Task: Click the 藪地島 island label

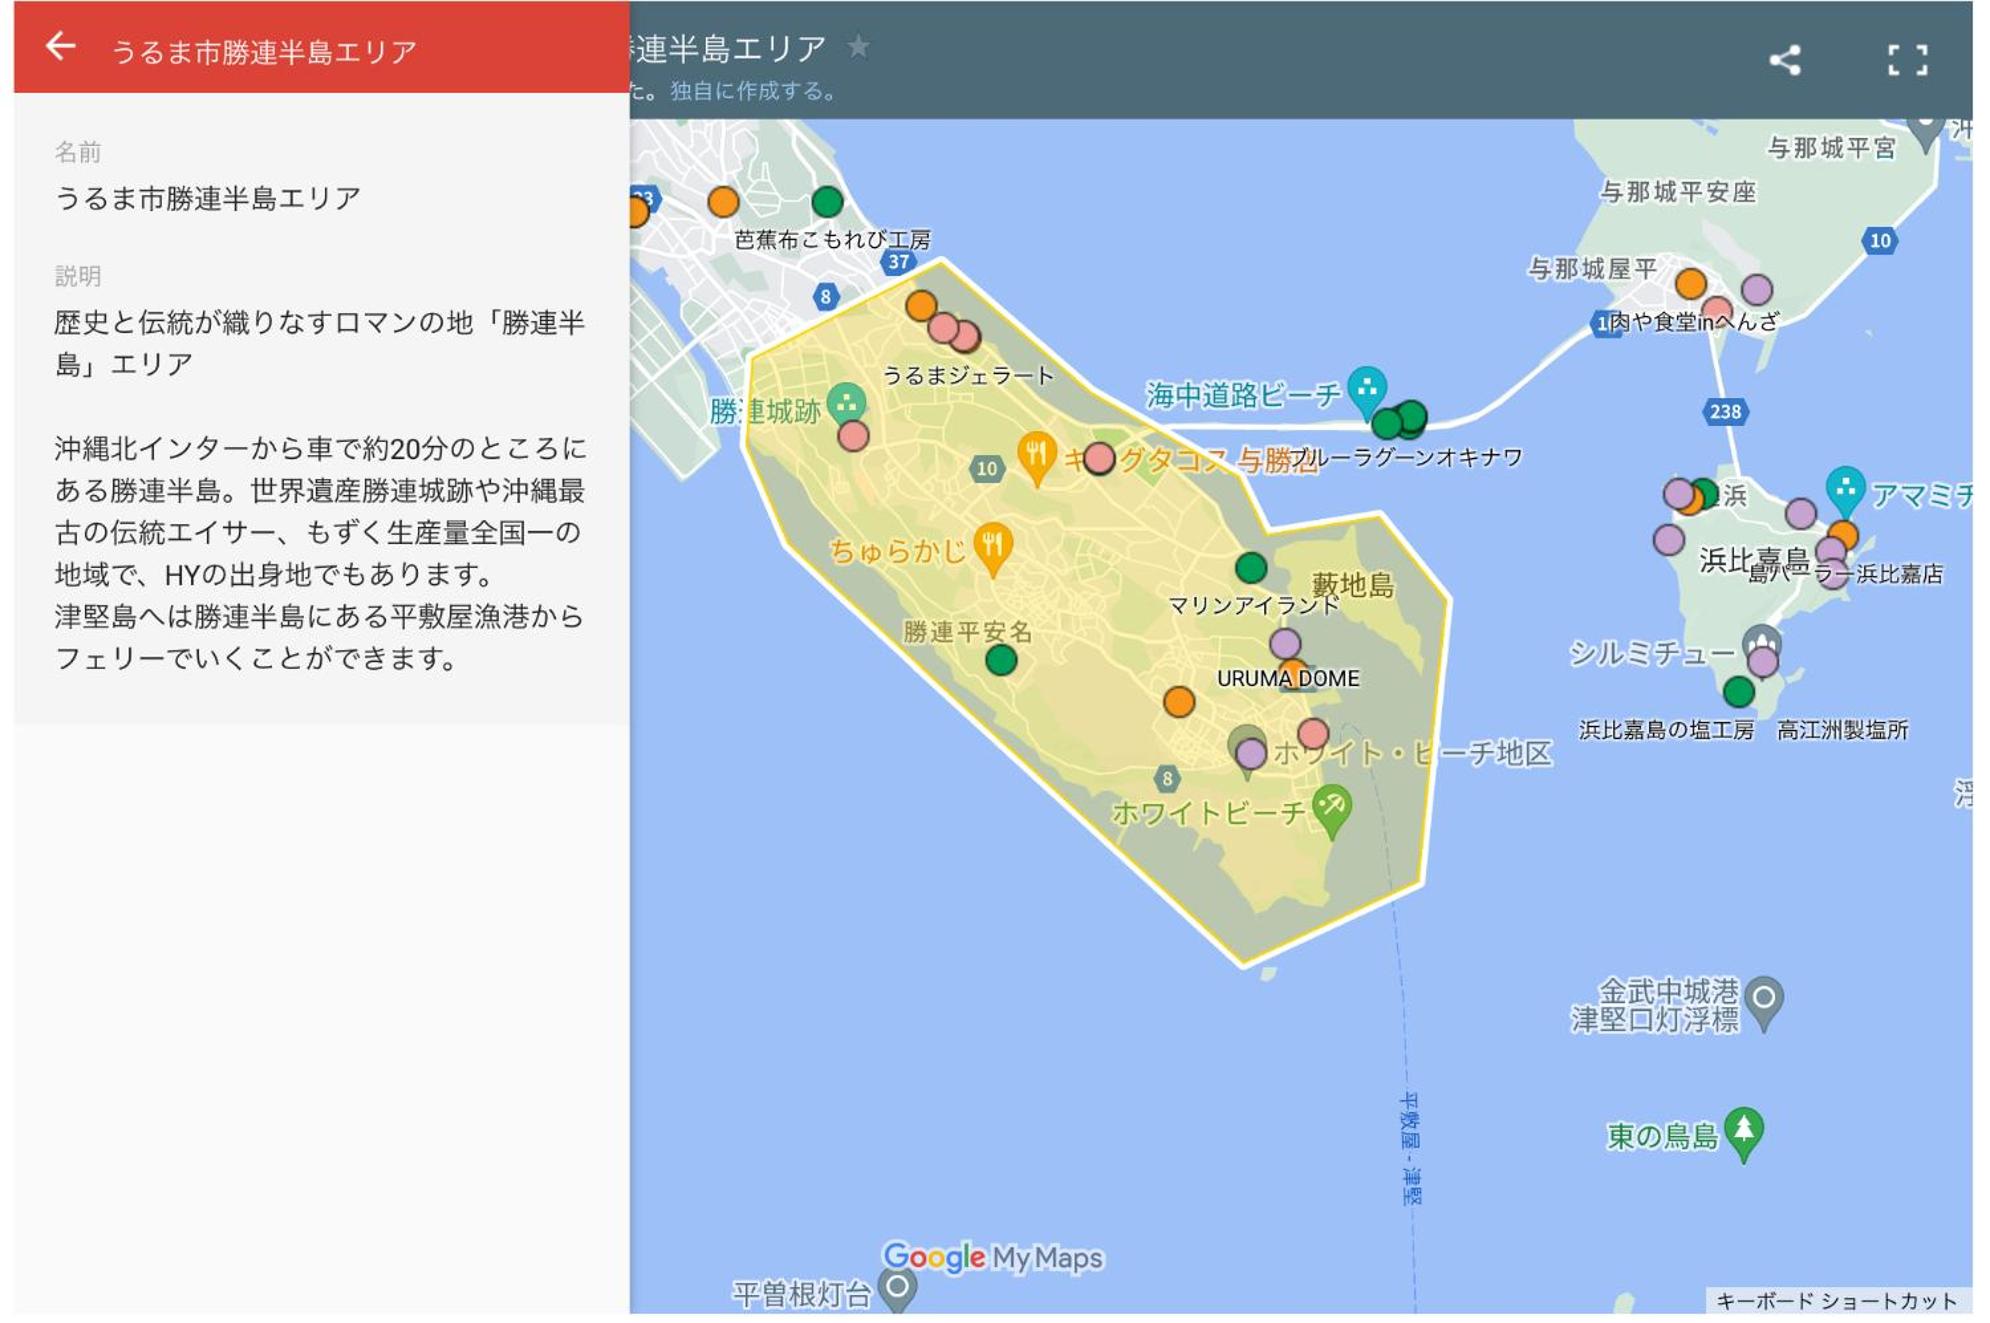Action: click(x=1352, y=585)
